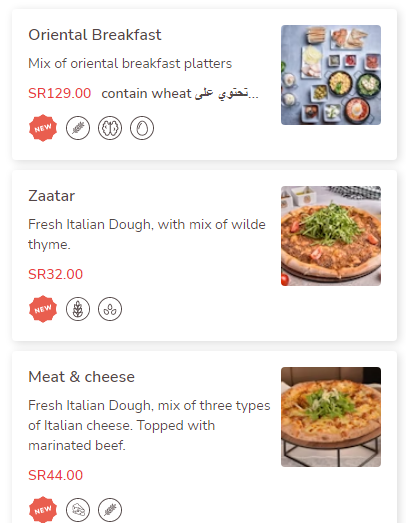Click the dairy cheese icon on Meat & cheese

78,510
